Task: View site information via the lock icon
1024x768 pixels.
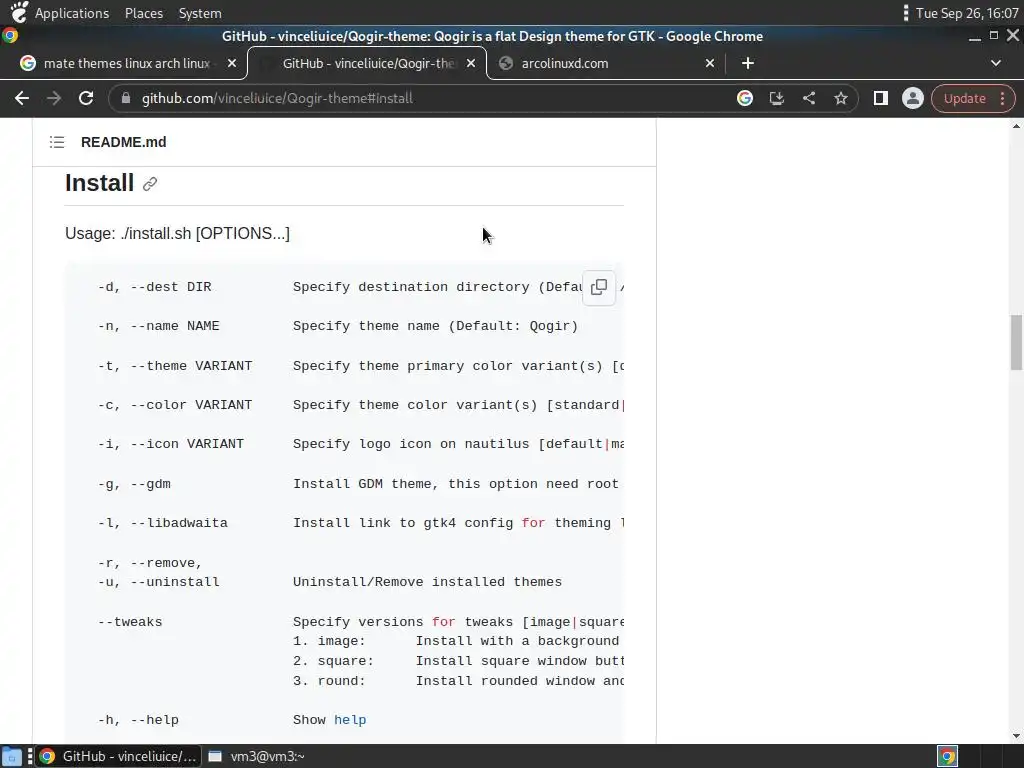Action: [126, 99]
